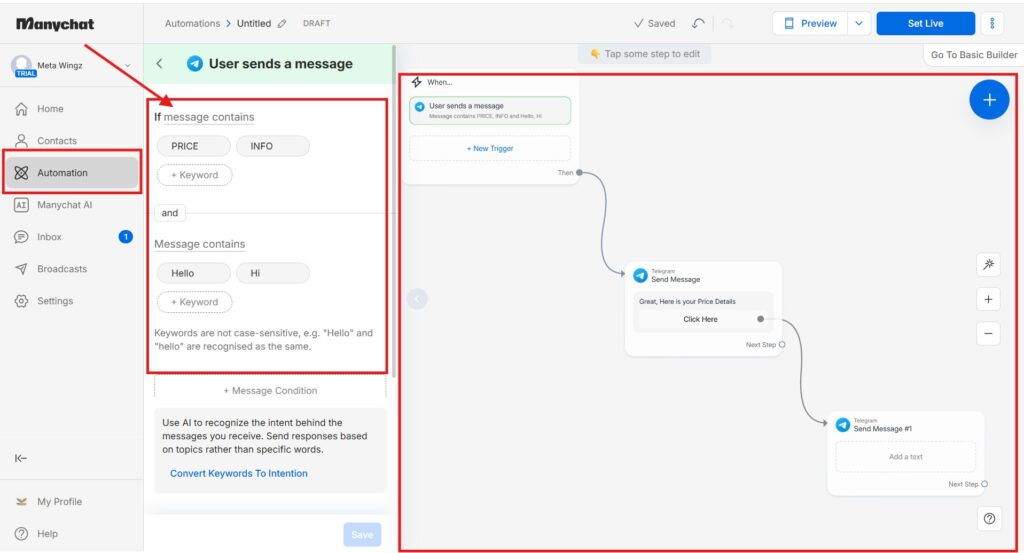Click the lightning When icon
The height and width of the screenshot is (553, 1024).
tap(417, 82)
